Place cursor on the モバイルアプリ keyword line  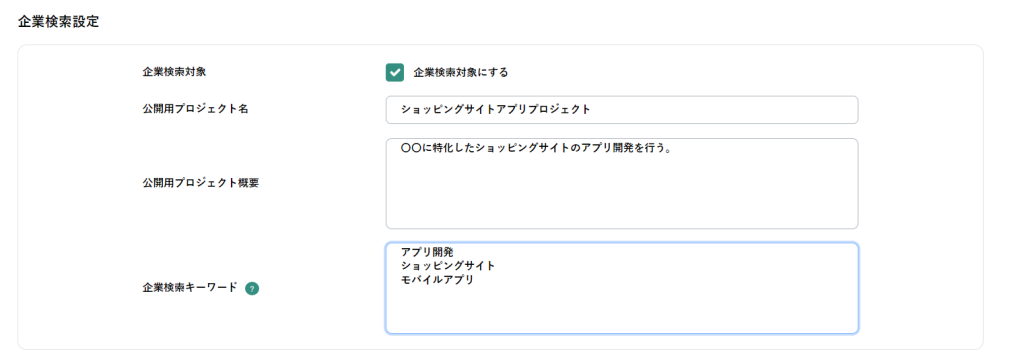point(437,280)
